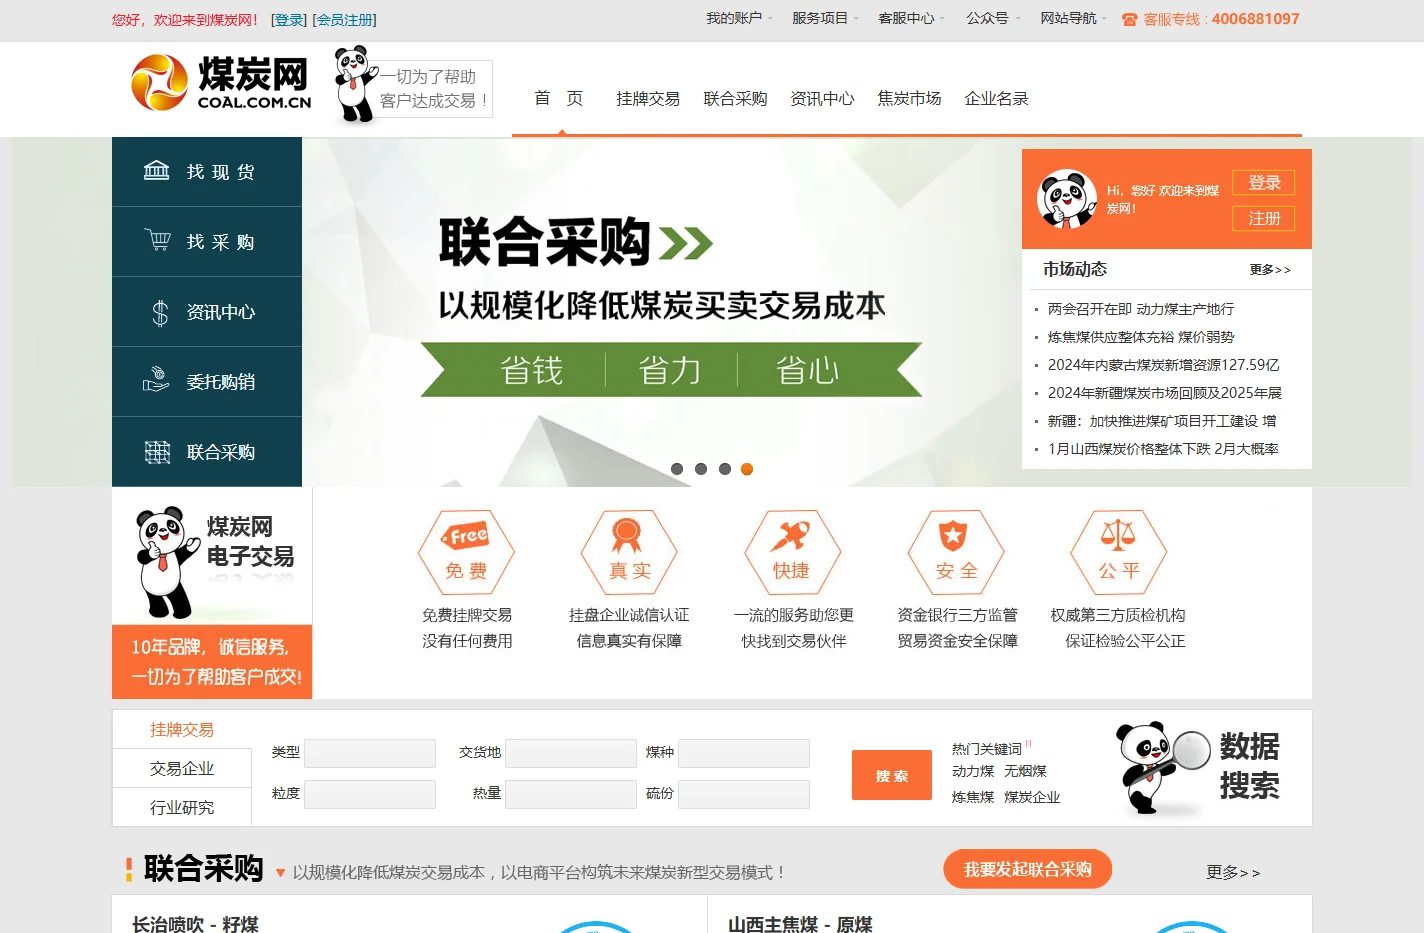Click the orange triangle after 联合采购 heading
This screenshot has width=1424, height=933.
(x=280, y=873)
